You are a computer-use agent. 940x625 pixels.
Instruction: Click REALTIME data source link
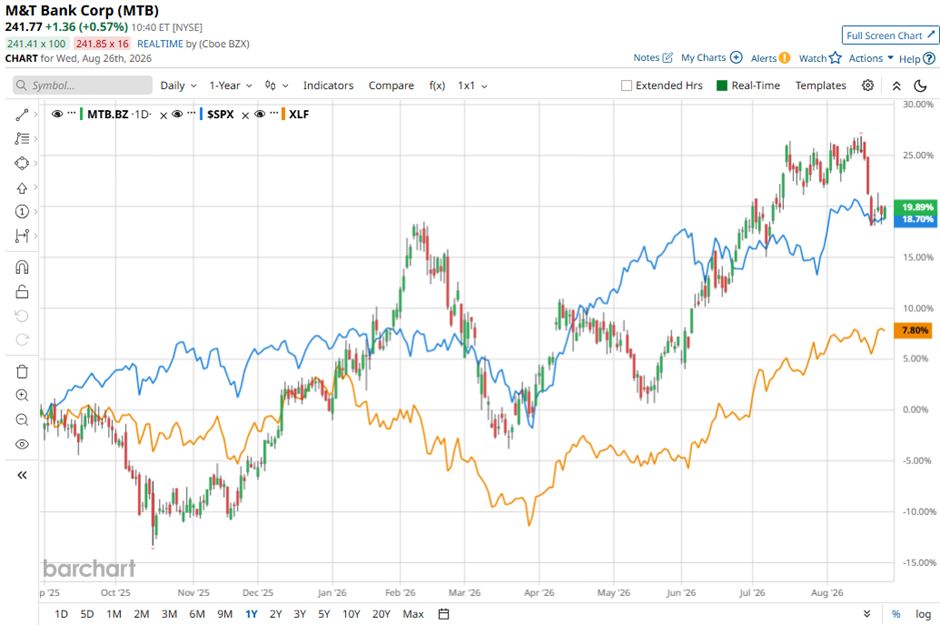click(x=160, y=44)
